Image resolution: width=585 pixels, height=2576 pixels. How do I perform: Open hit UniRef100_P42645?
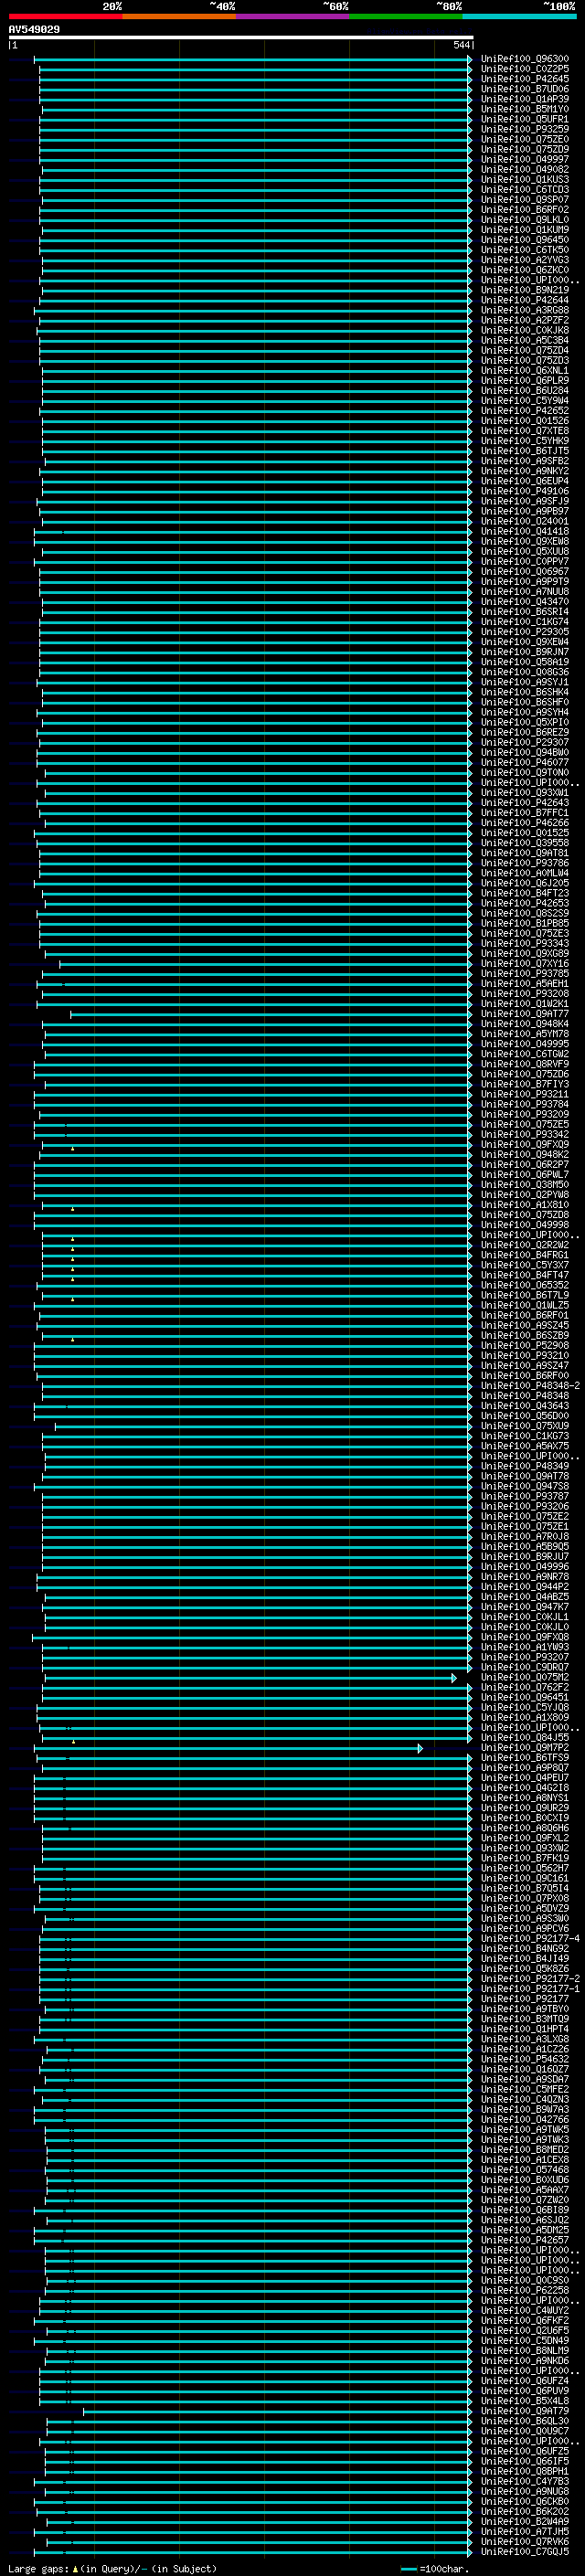coord(525,79)
